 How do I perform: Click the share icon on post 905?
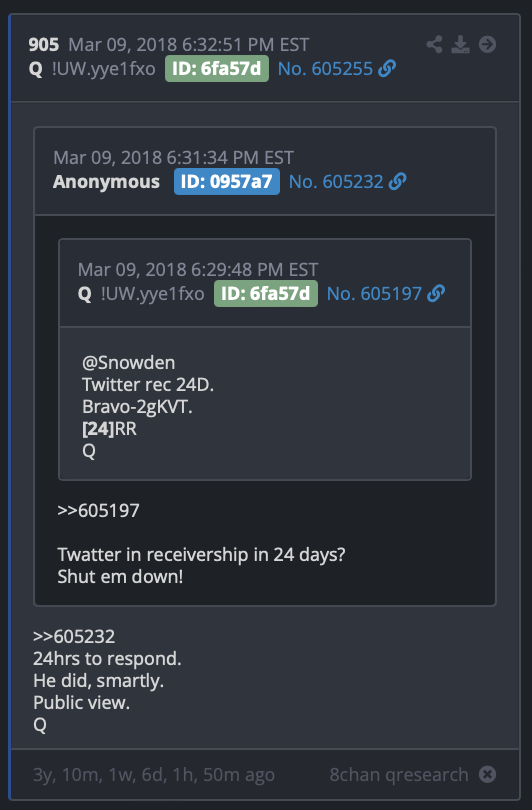(434, 44)
